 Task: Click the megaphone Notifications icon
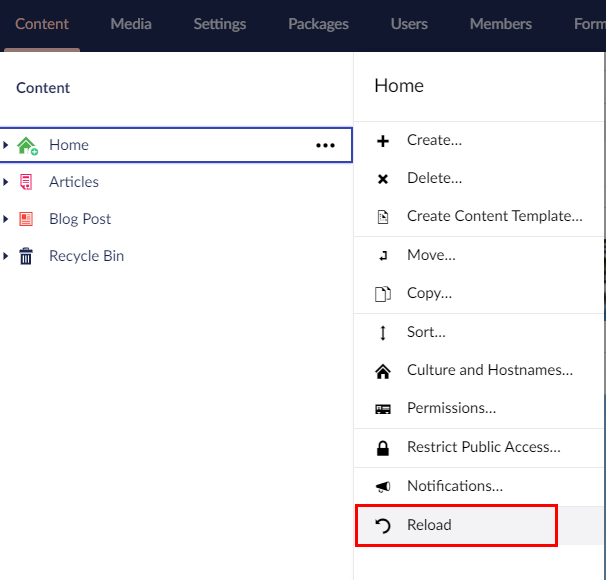(x=382, y=486)
